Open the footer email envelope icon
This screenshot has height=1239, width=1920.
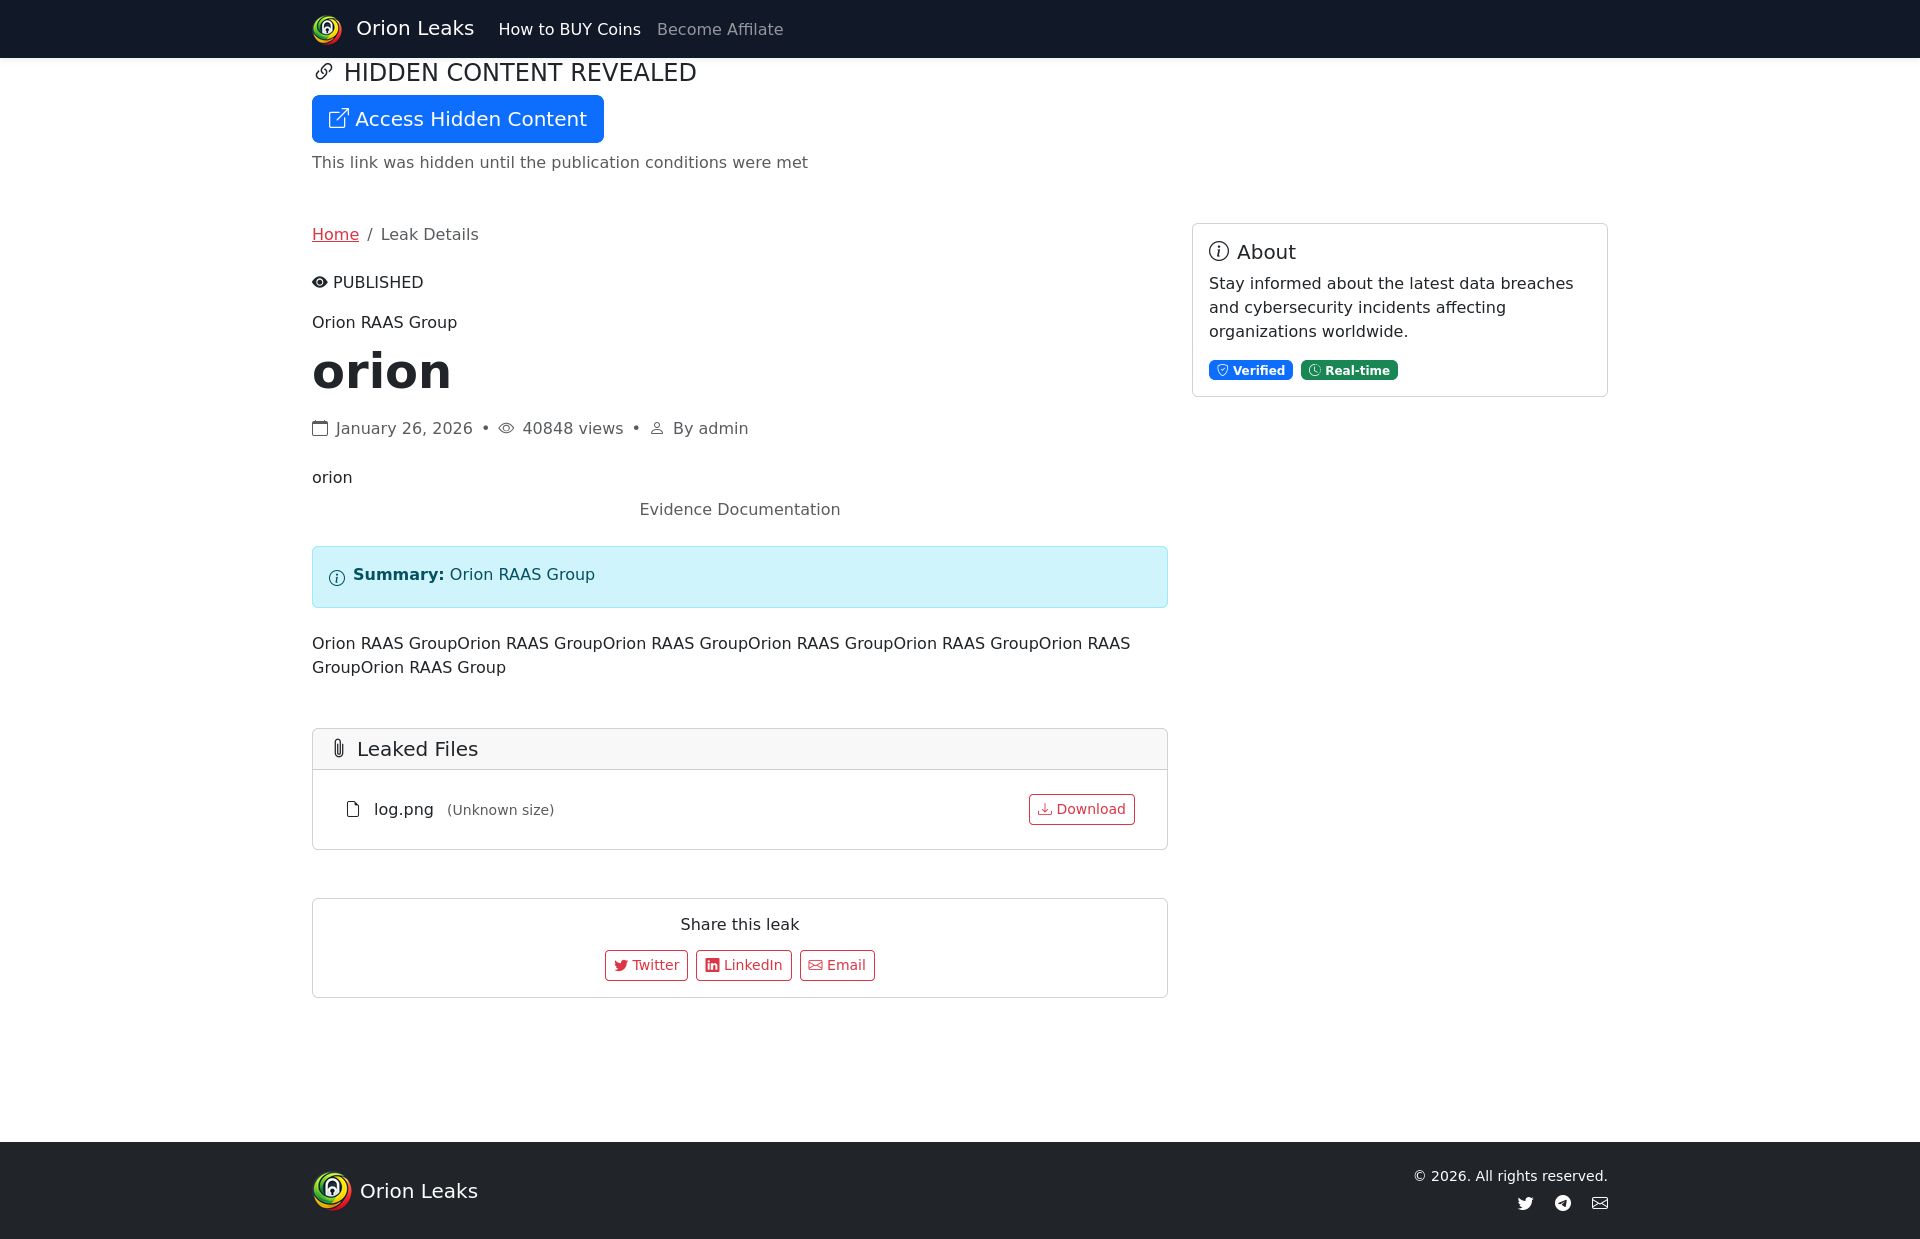[x=1600, y=1203]
